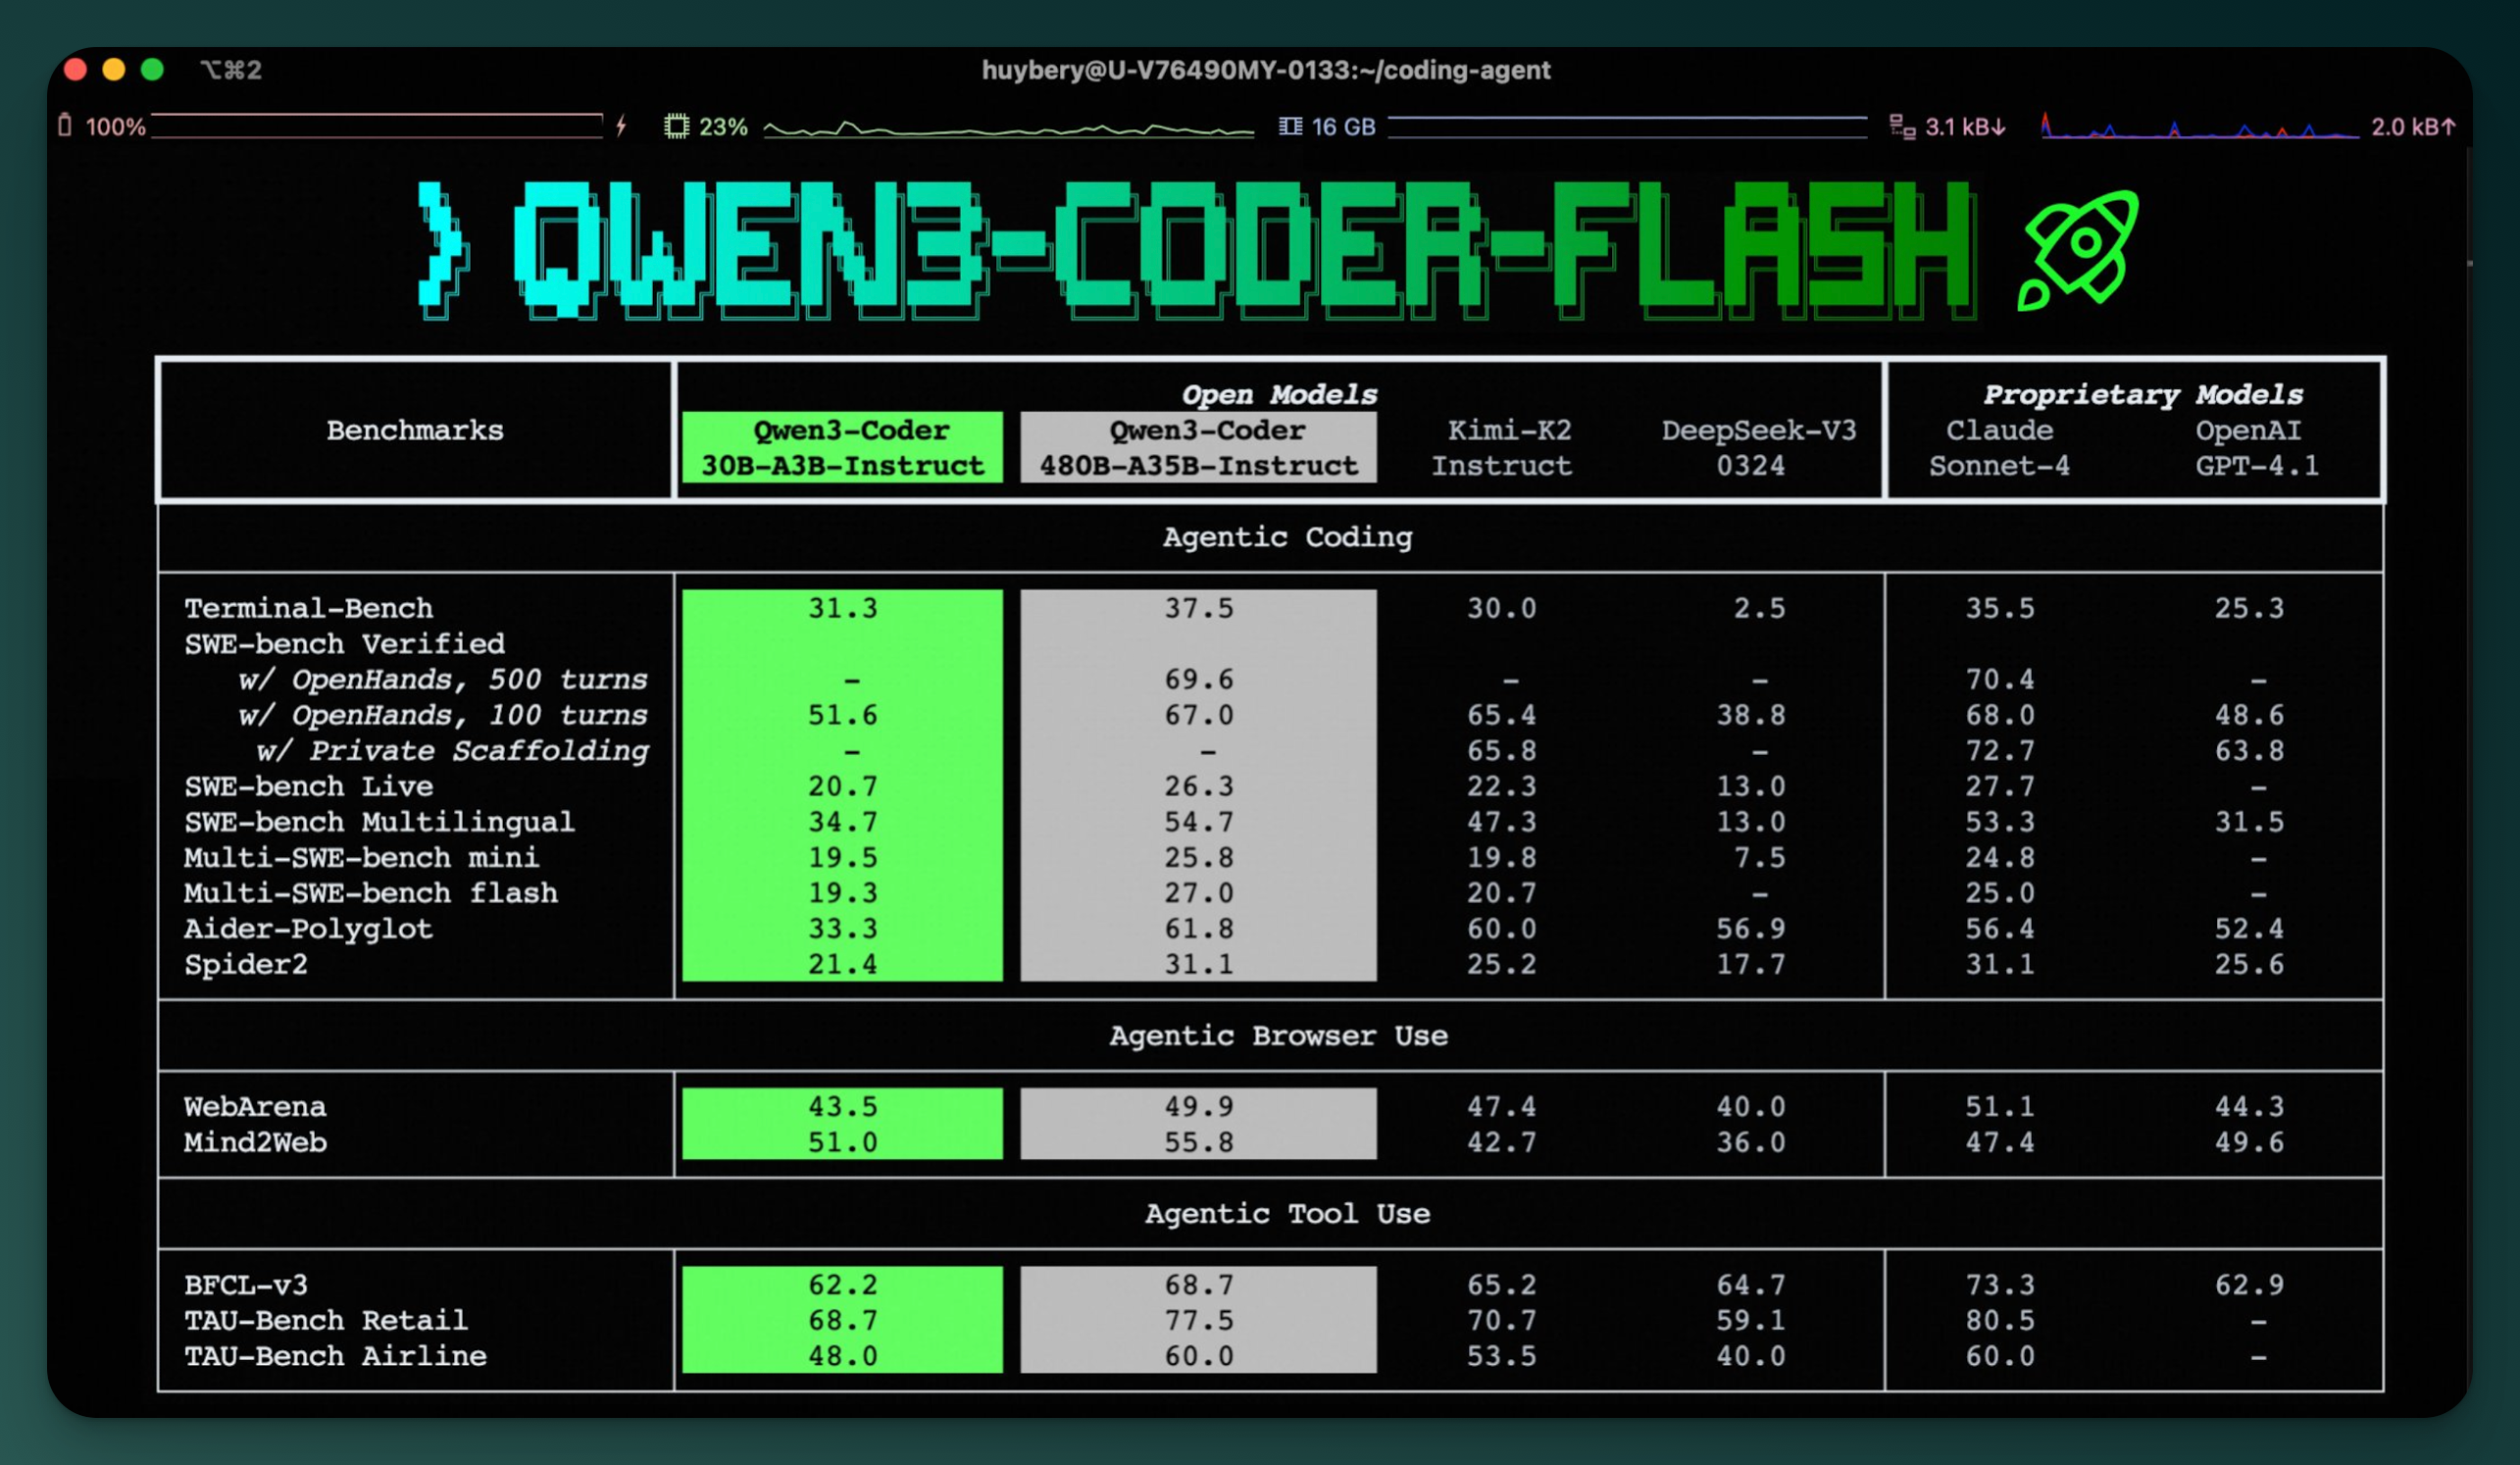Click the network traffic graph
The image size is (2520, 1465).
[2199, 126]
